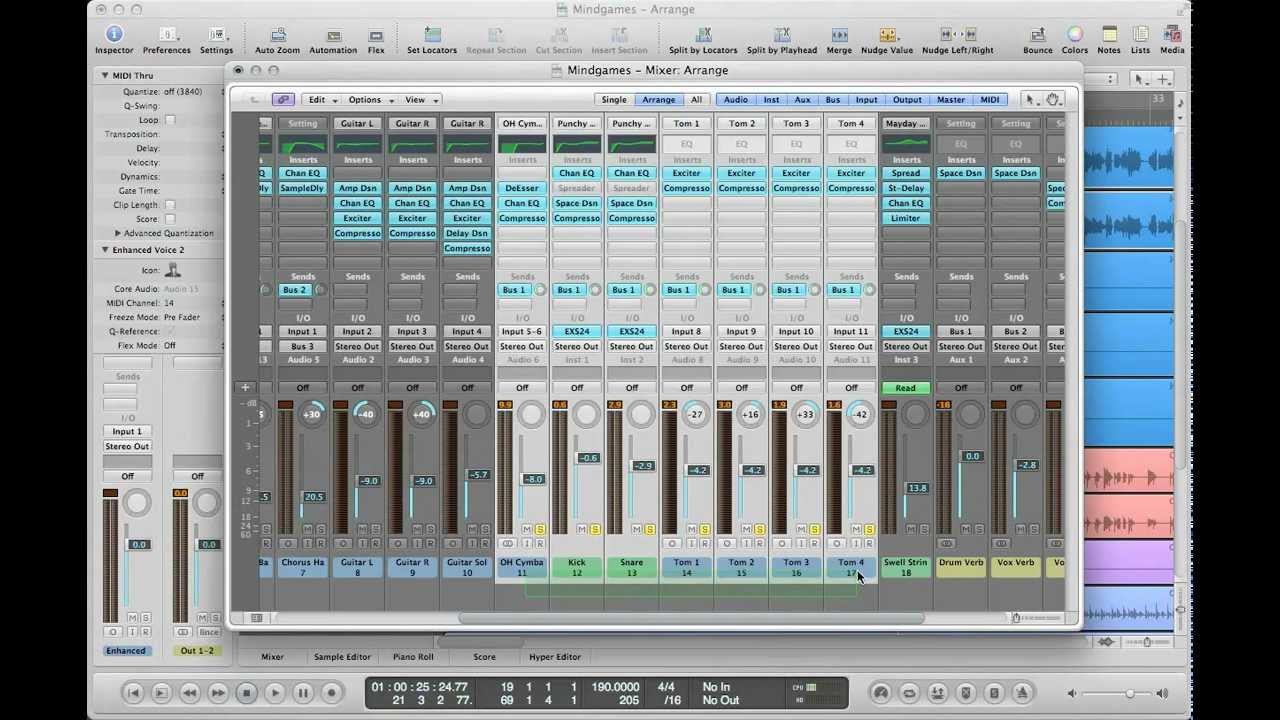Open the Options menu in Mixer
Image resolution: width=1280 pixels, height=720 pixels.
370,100
